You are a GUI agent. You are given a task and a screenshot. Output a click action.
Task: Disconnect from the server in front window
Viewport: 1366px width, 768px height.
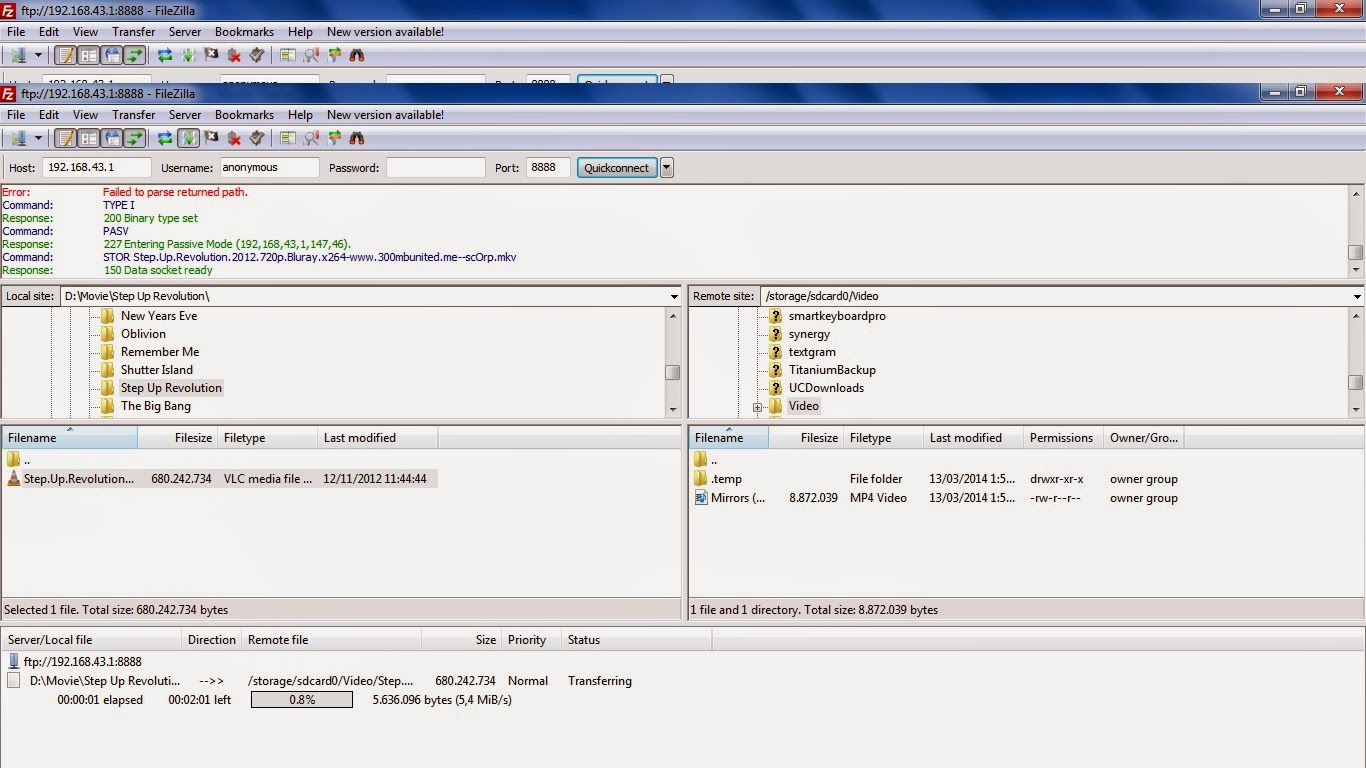point(234,138)
